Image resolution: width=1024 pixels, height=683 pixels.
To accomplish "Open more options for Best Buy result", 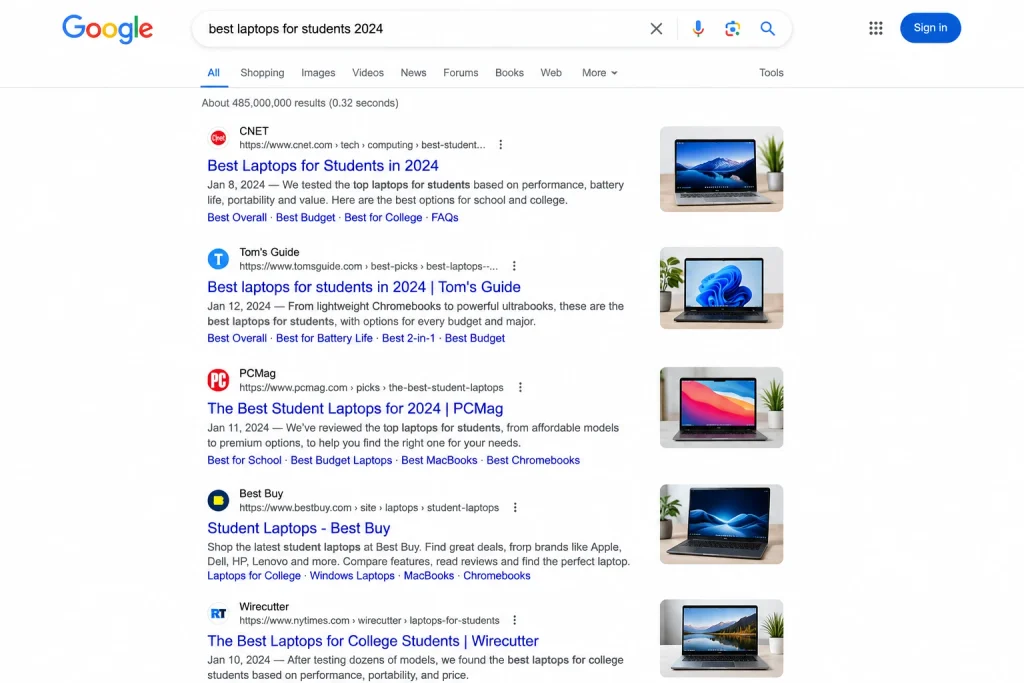I will coord(515,507).
